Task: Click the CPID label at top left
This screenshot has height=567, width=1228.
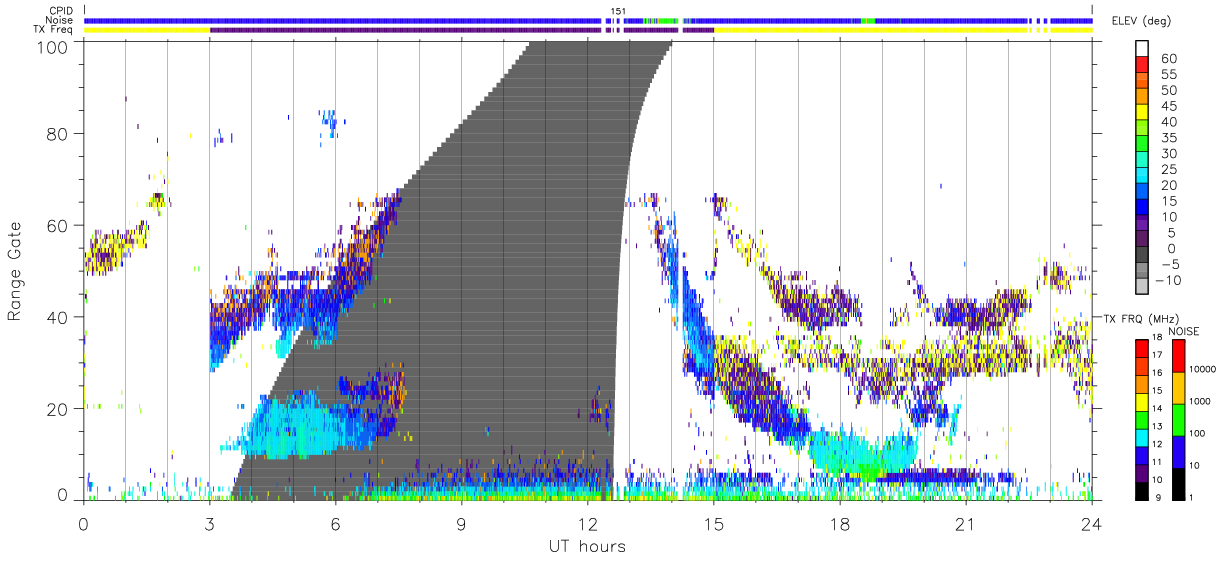Action: pos(60,11)
